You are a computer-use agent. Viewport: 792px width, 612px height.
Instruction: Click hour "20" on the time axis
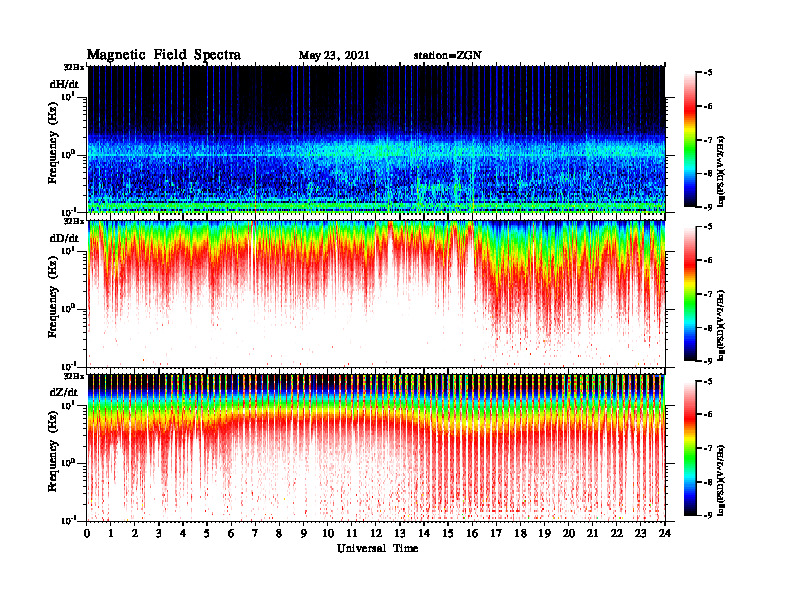[569, 534]
